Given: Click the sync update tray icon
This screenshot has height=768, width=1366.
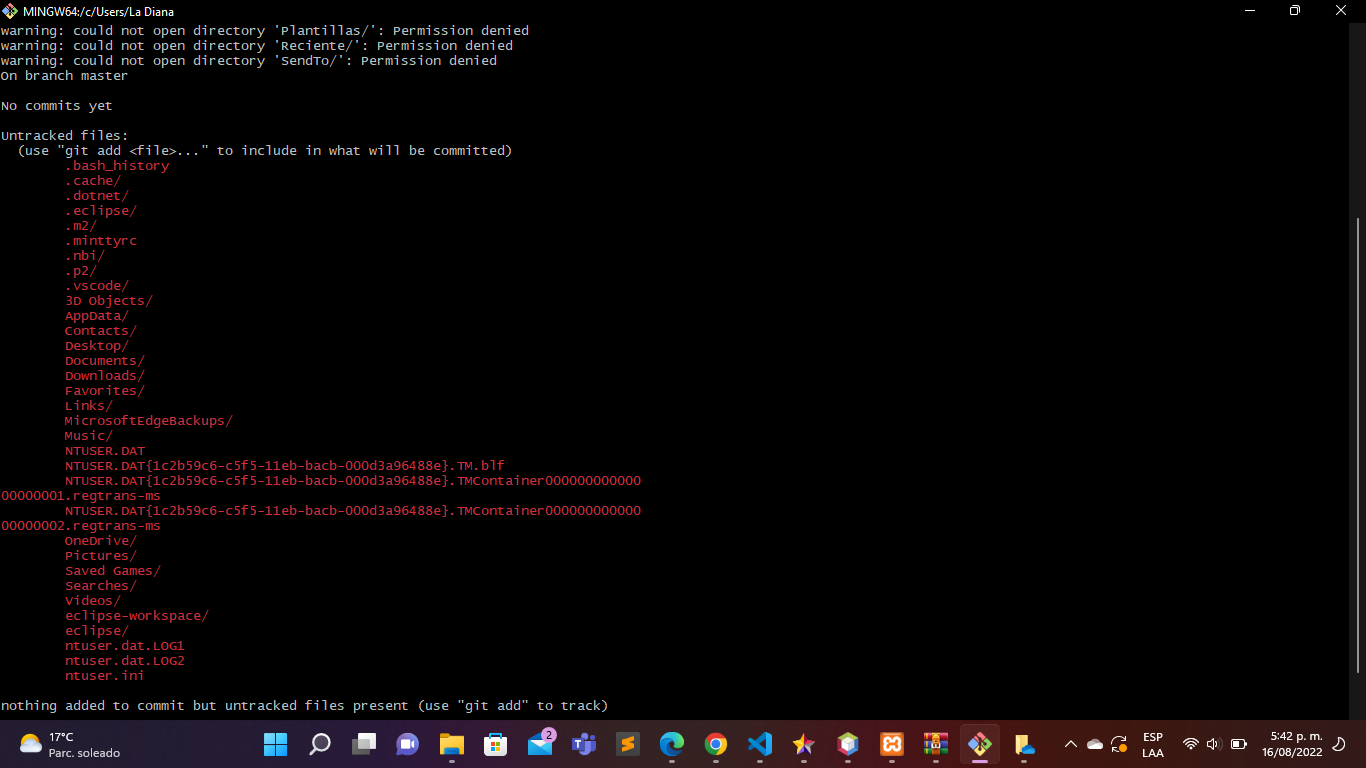Looking at the screenshot, I should point(1119,744).
